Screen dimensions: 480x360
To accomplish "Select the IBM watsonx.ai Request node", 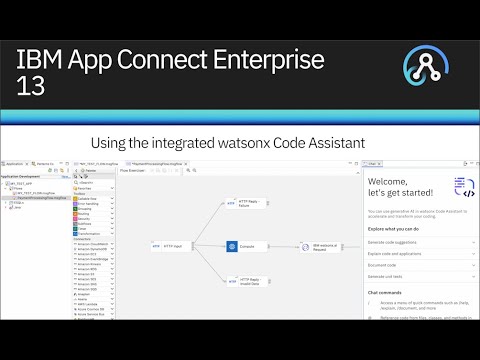I will [x=320, y=247].
